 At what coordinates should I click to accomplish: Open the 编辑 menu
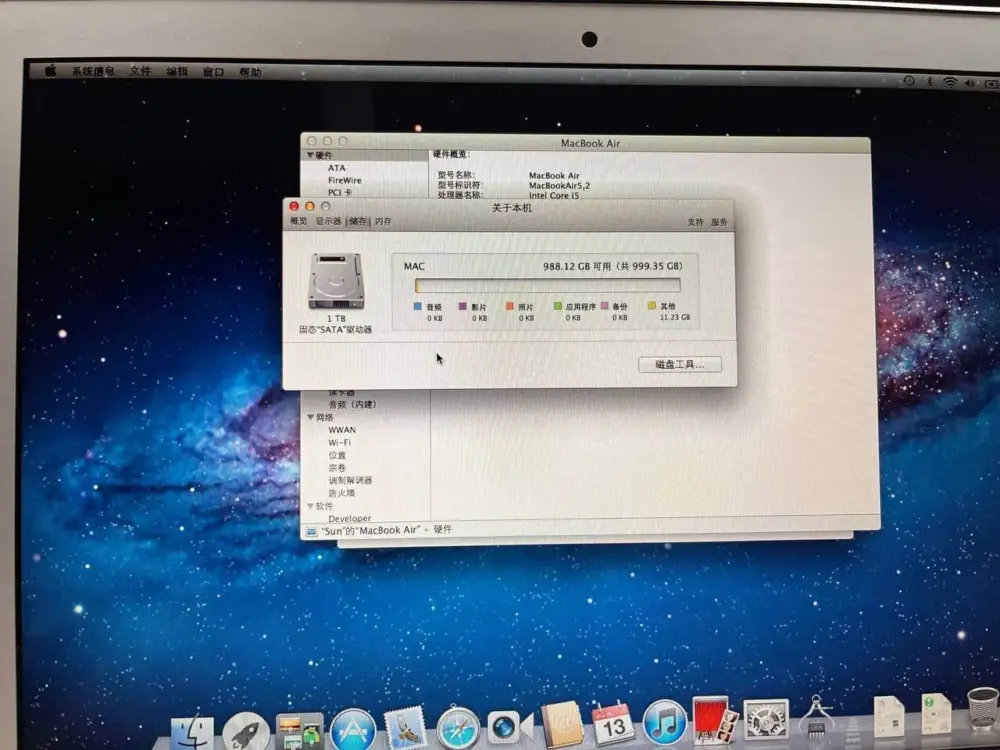click(x=177, y=71)
